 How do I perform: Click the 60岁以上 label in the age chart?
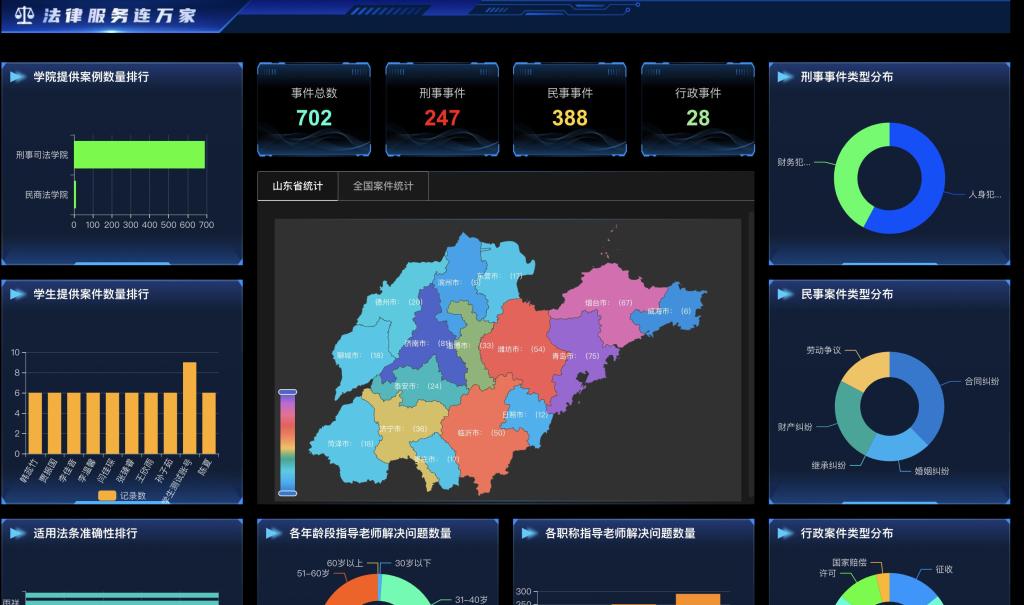(x=345, y=563)
